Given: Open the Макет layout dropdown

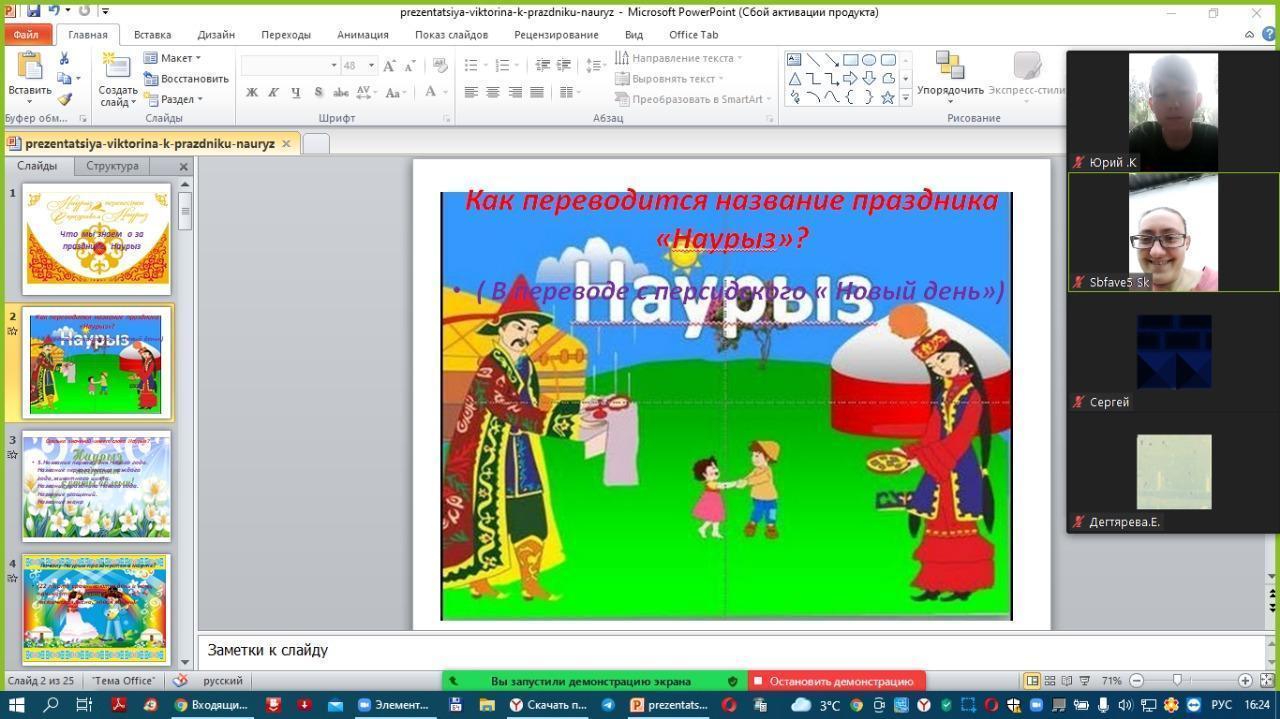Looking at the screenshot, I should [173, 58].
